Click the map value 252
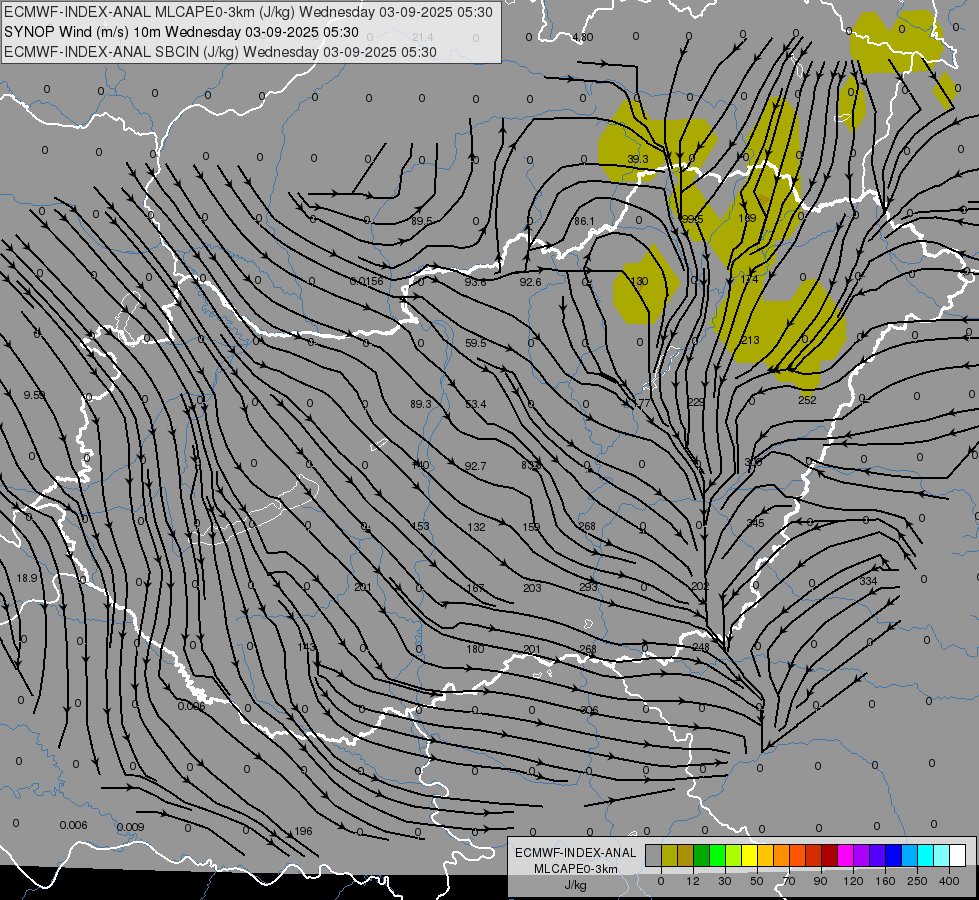The width and height of the screenshot is (979, 900). pyautogui.click(x=807, y=400)
